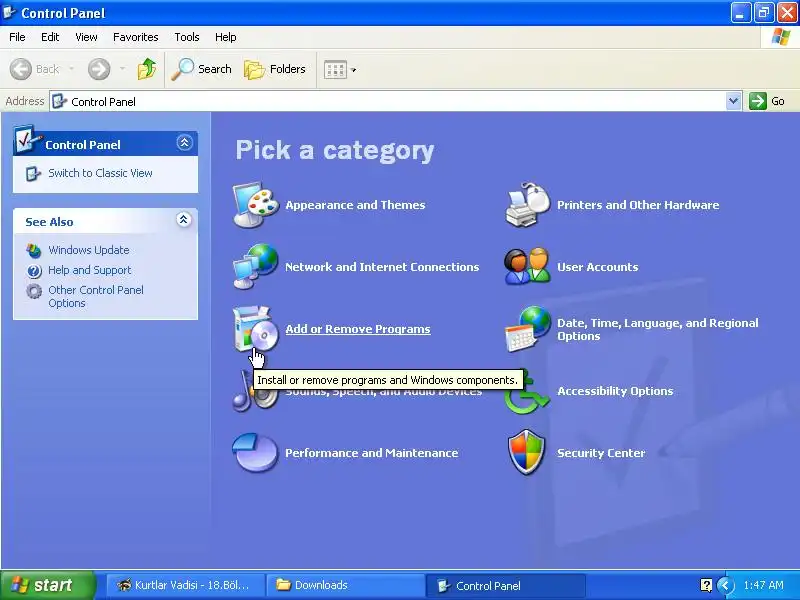The height and width of the screenshot is (600, 800).
Task: Open the Help menu
Action: click(x=226, y=37)
